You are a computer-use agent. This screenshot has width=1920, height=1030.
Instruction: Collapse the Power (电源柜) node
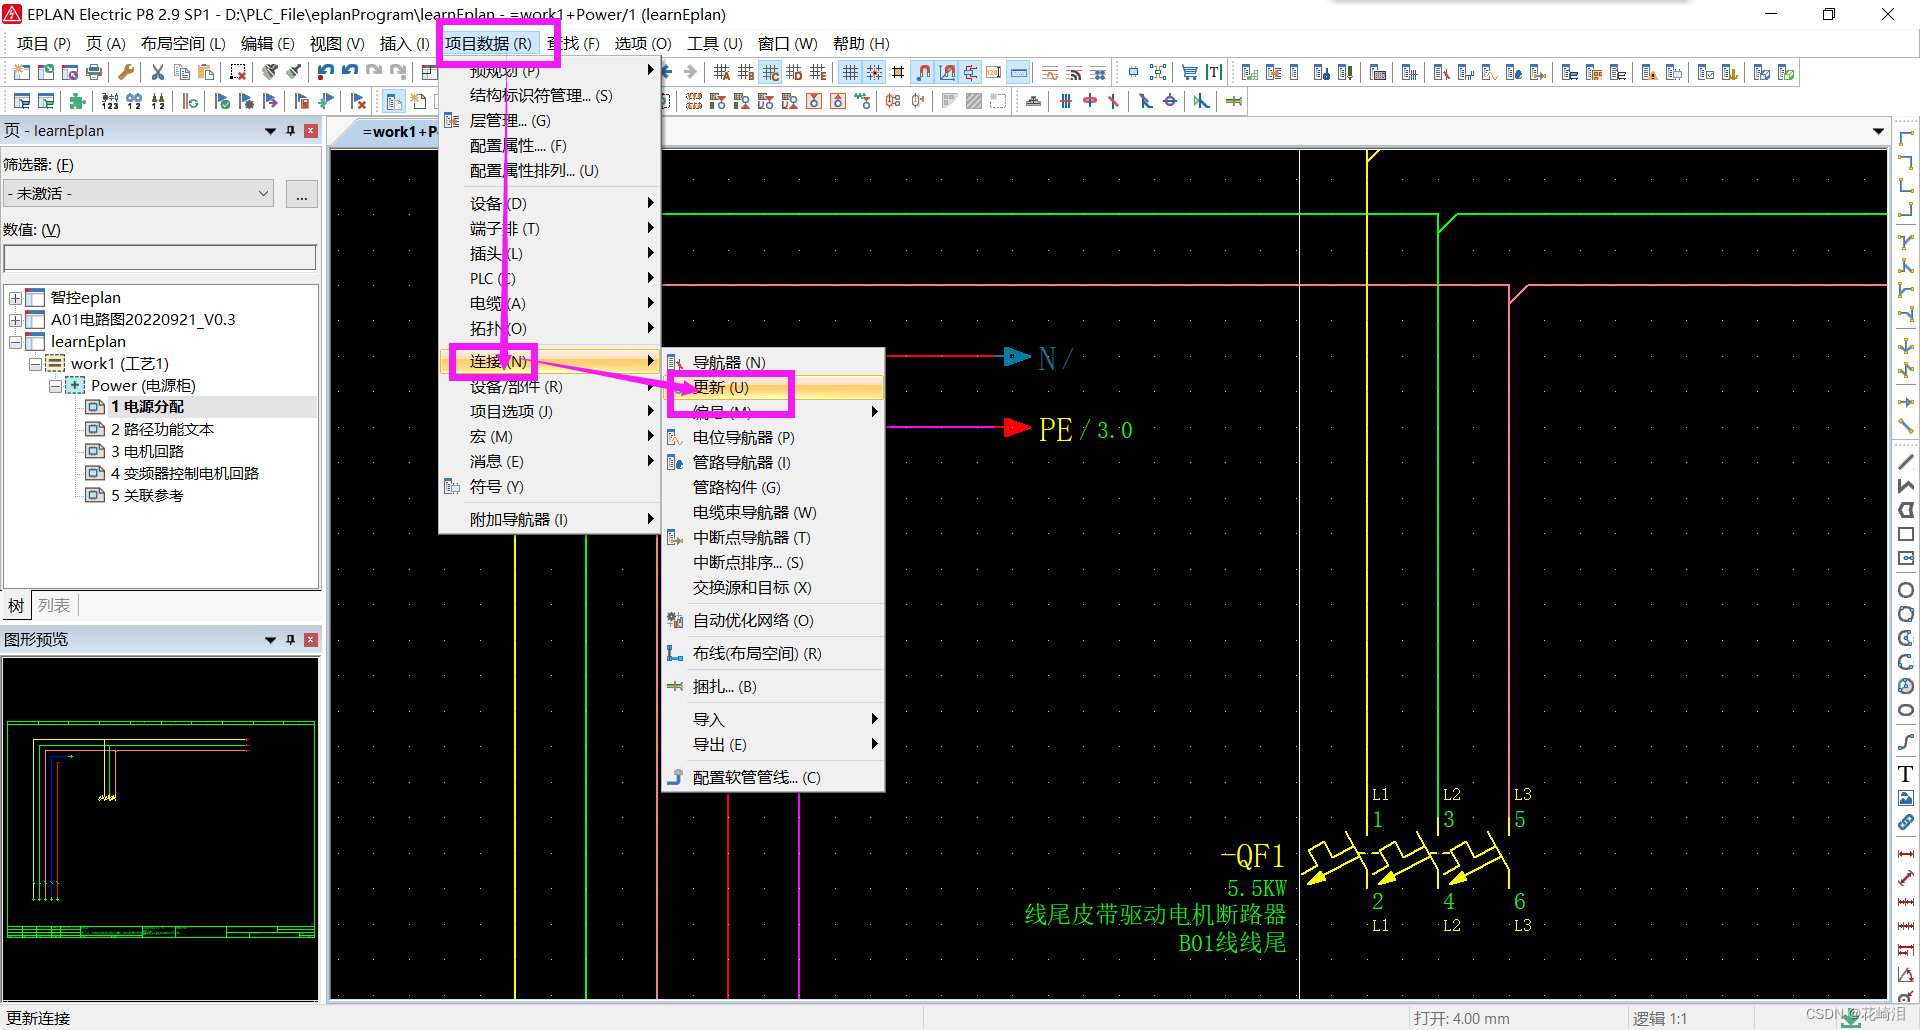pos(55,386)
